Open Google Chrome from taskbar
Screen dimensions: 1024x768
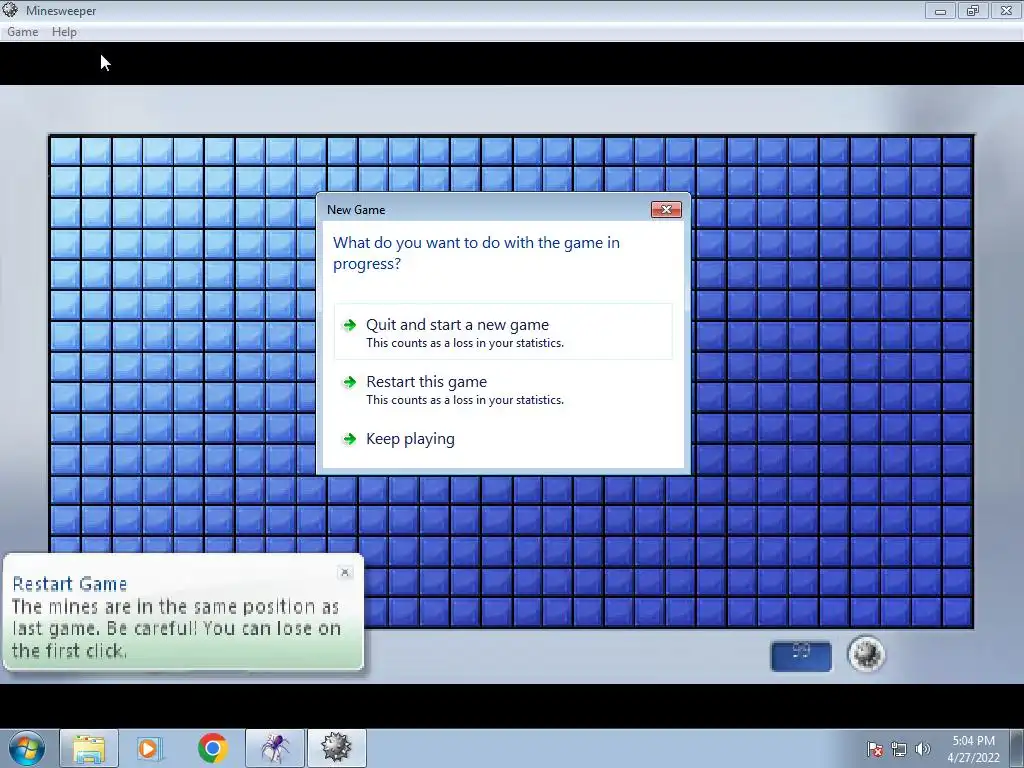tap(212, 748)
